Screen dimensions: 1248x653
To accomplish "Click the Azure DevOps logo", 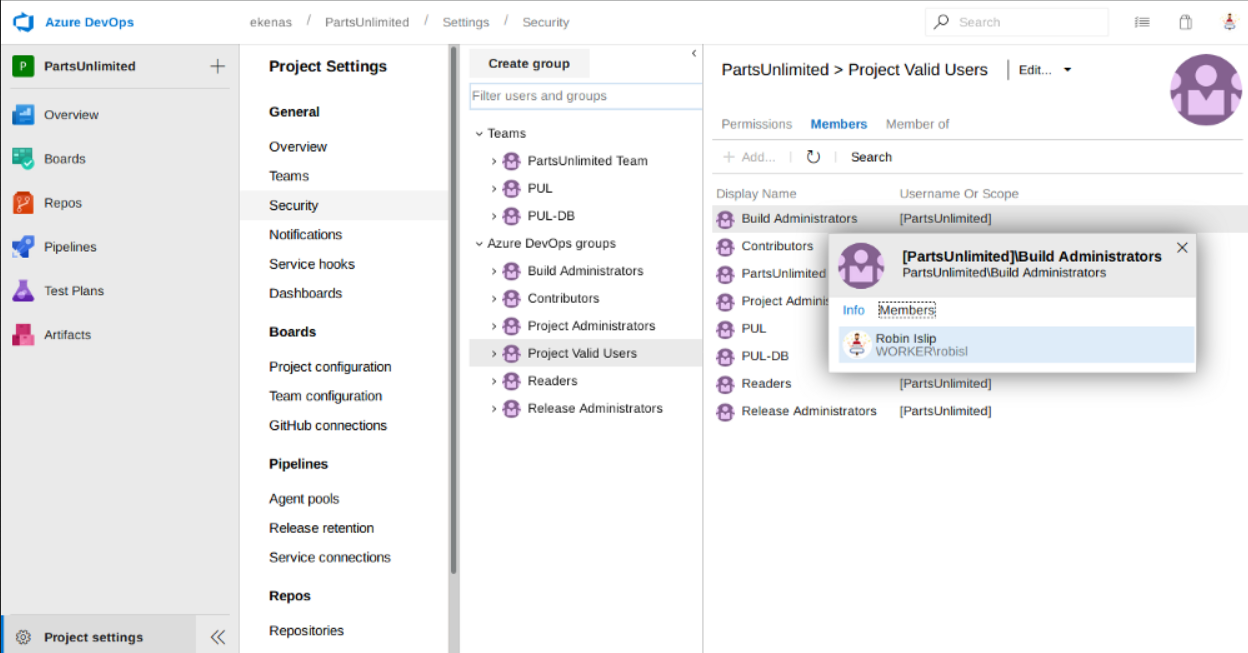I will point(24,22).
